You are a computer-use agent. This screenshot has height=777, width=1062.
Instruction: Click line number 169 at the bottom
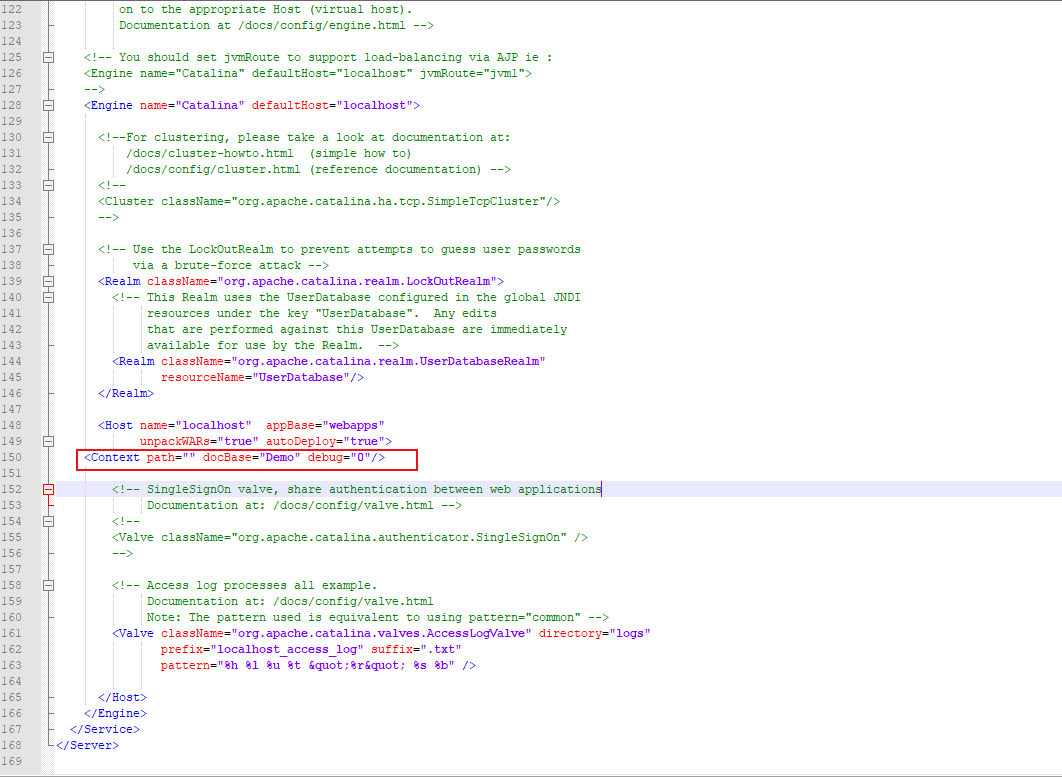click(x=14, y=761)
